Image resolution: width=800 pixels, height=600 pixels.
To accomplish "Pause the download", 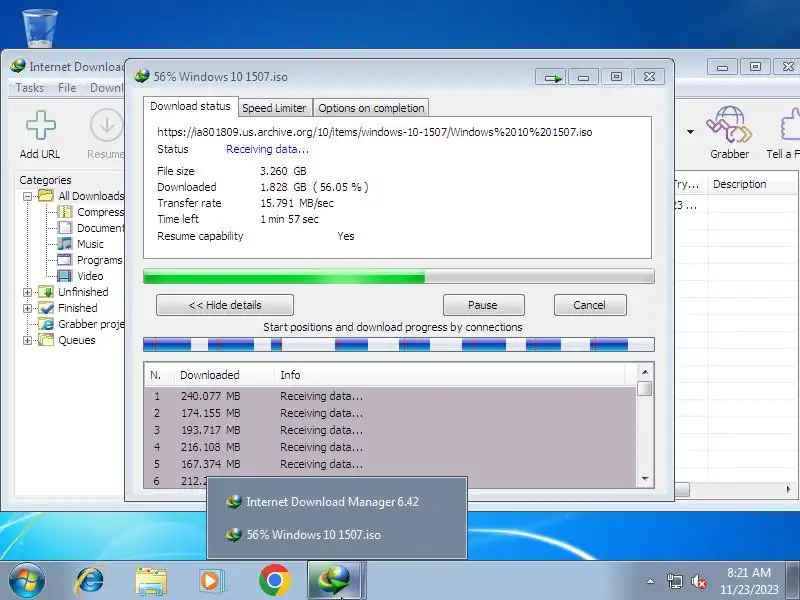I will coord(483,305).
